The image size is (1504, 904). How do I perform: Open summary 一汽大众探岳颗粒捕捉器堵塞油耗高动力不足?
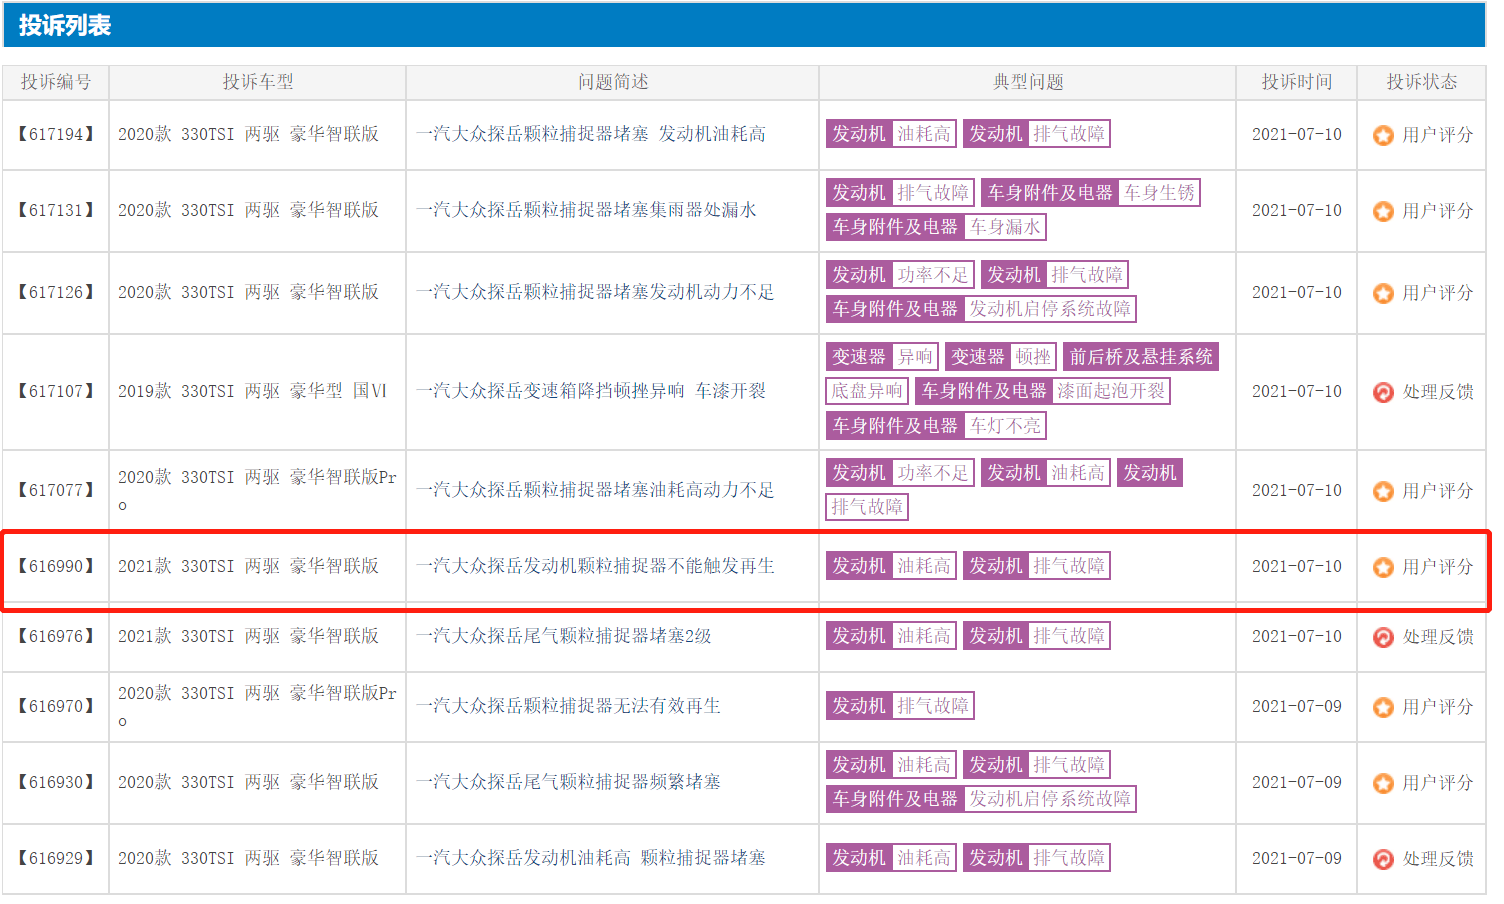click(x=595, y=490)
